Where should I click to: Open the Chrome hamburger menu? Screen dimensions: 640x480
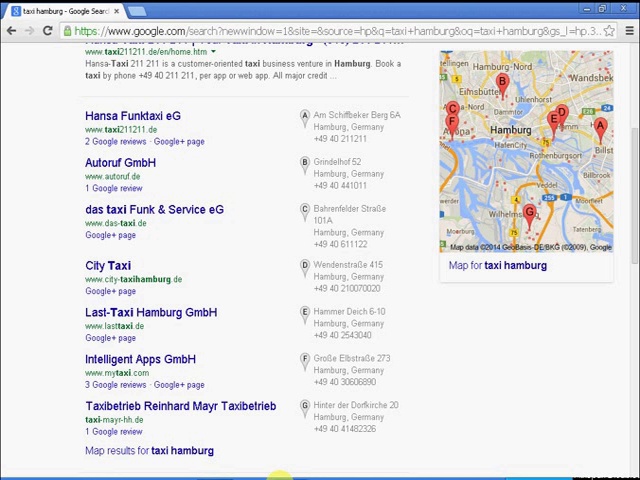click(629, 31)
